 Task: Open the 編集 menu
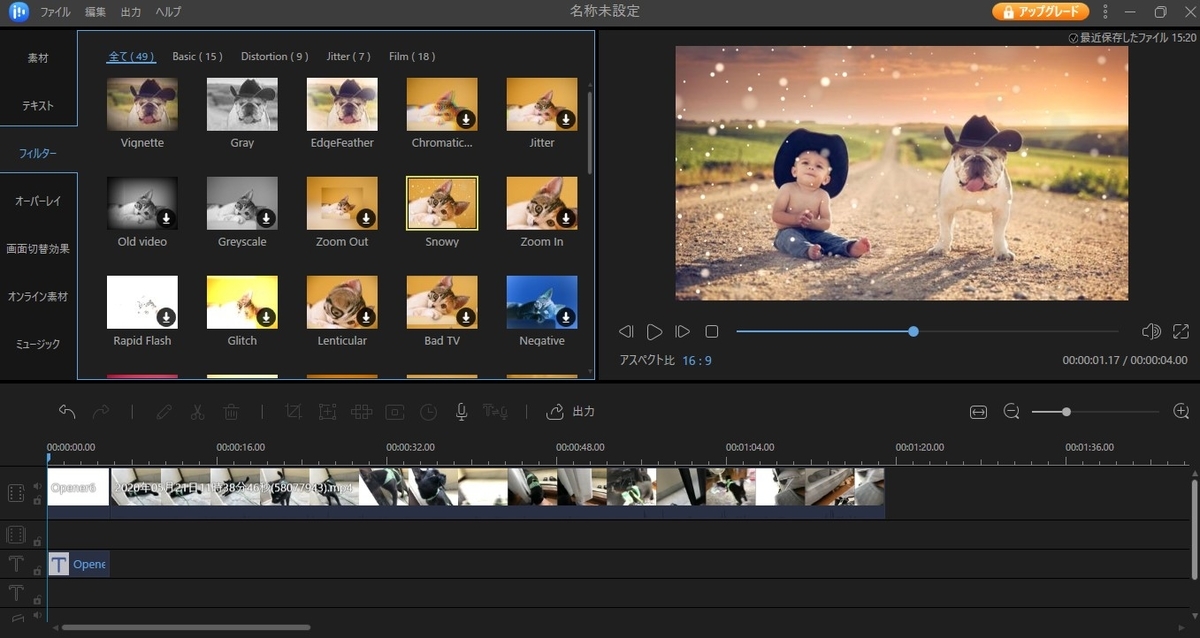(95, 12)
